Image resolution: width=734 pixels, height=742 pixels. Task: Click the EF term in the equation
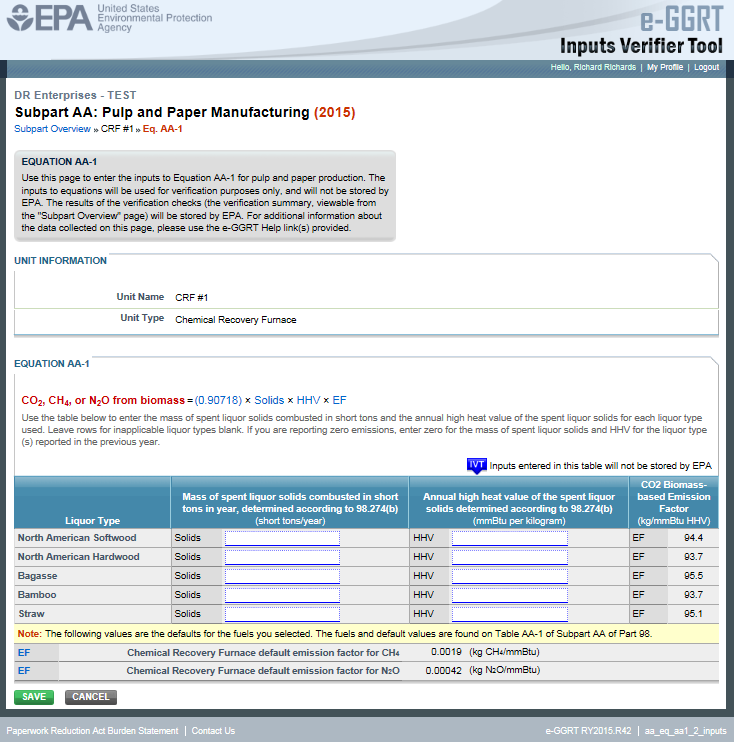[x=339, y=400]
